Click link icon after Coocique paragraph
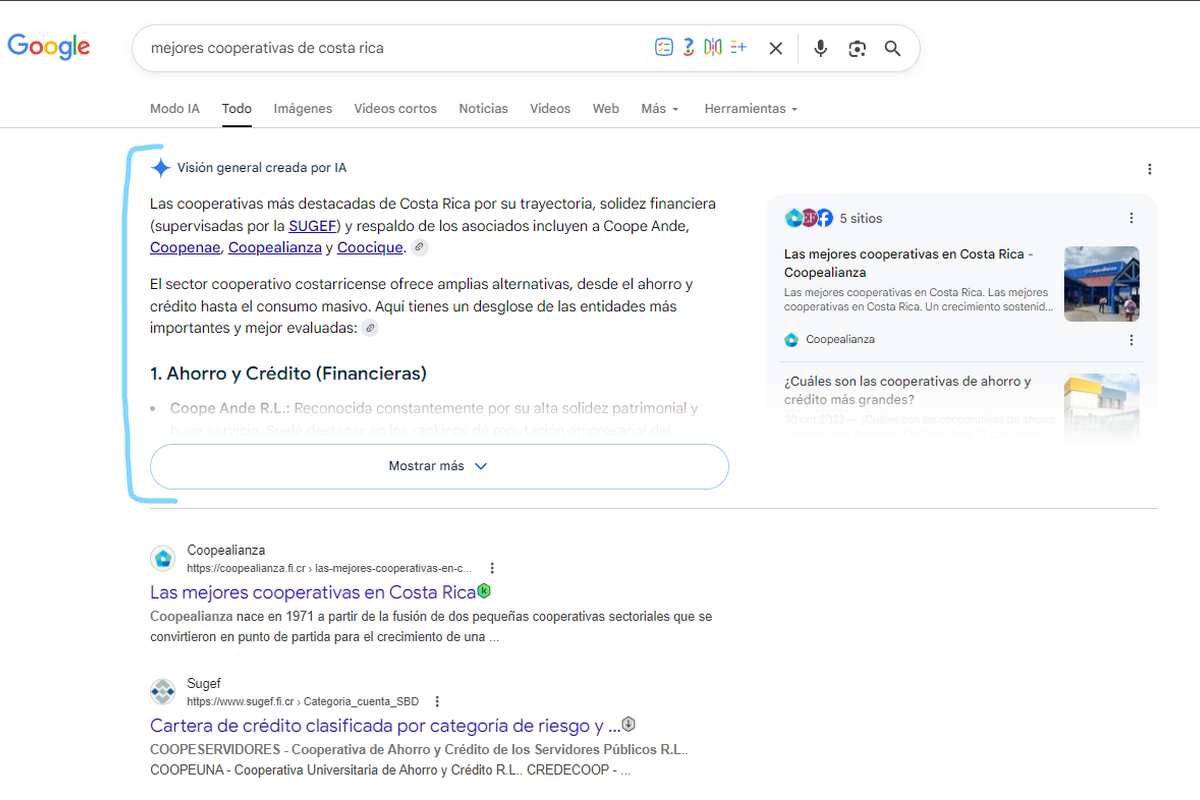 [x=420, y=247]
